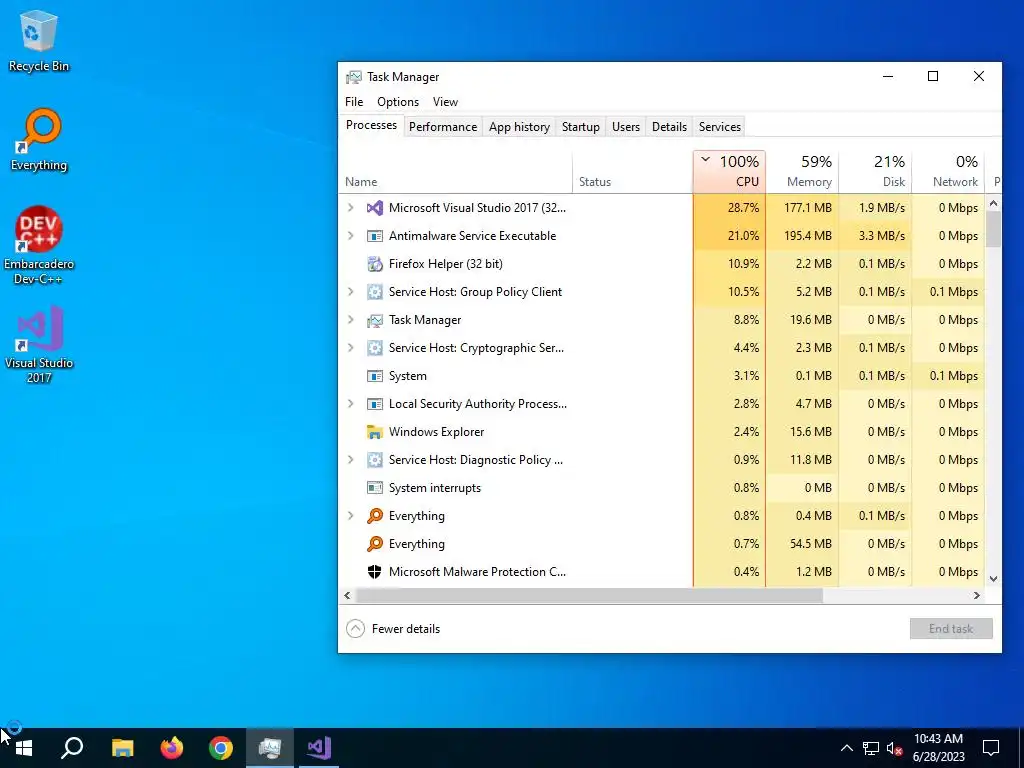1024x768 pixels.
Task: Open the Windows Start menu
Action: click(x=24, y=748)
